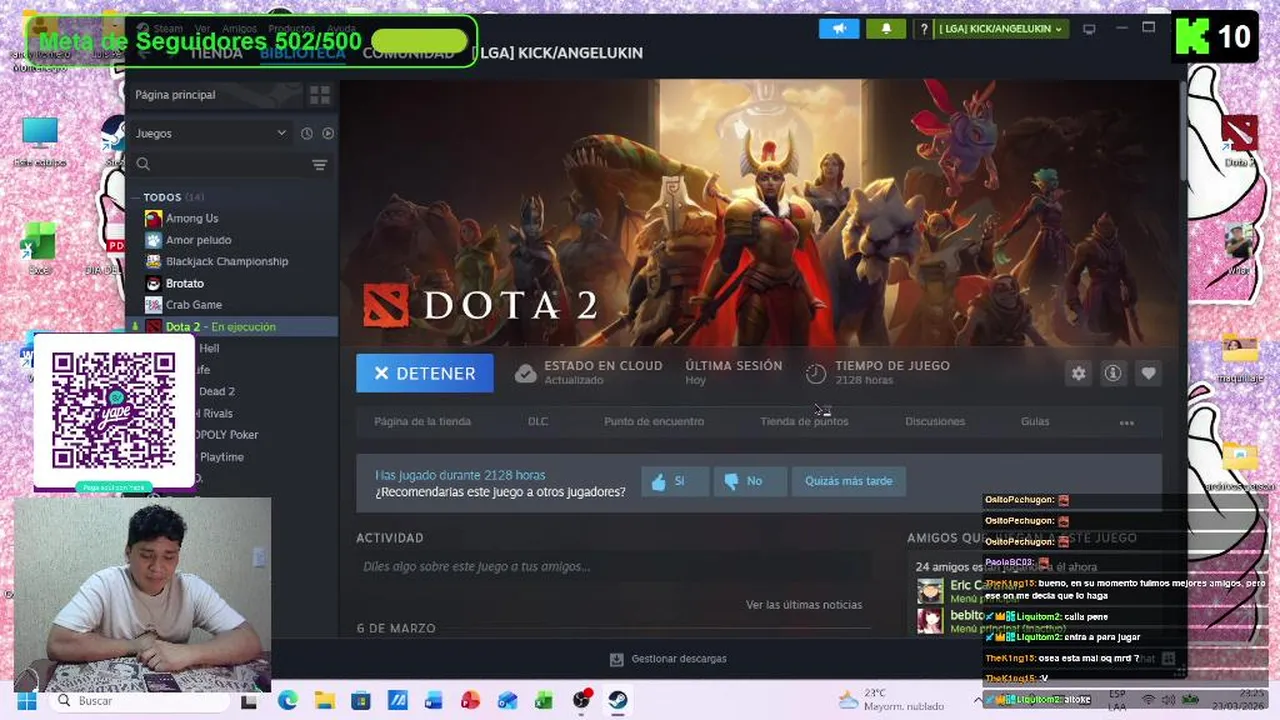Click the ESTADO EN CLOUD status
The height and width of the screenshot is (720, 1280).
coord(589,373)
